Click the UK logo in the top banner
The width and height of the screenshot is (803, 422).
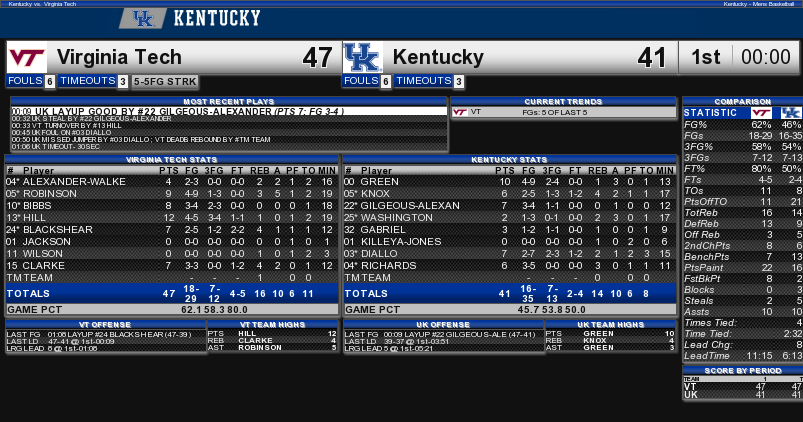click(x=143, y=18)
